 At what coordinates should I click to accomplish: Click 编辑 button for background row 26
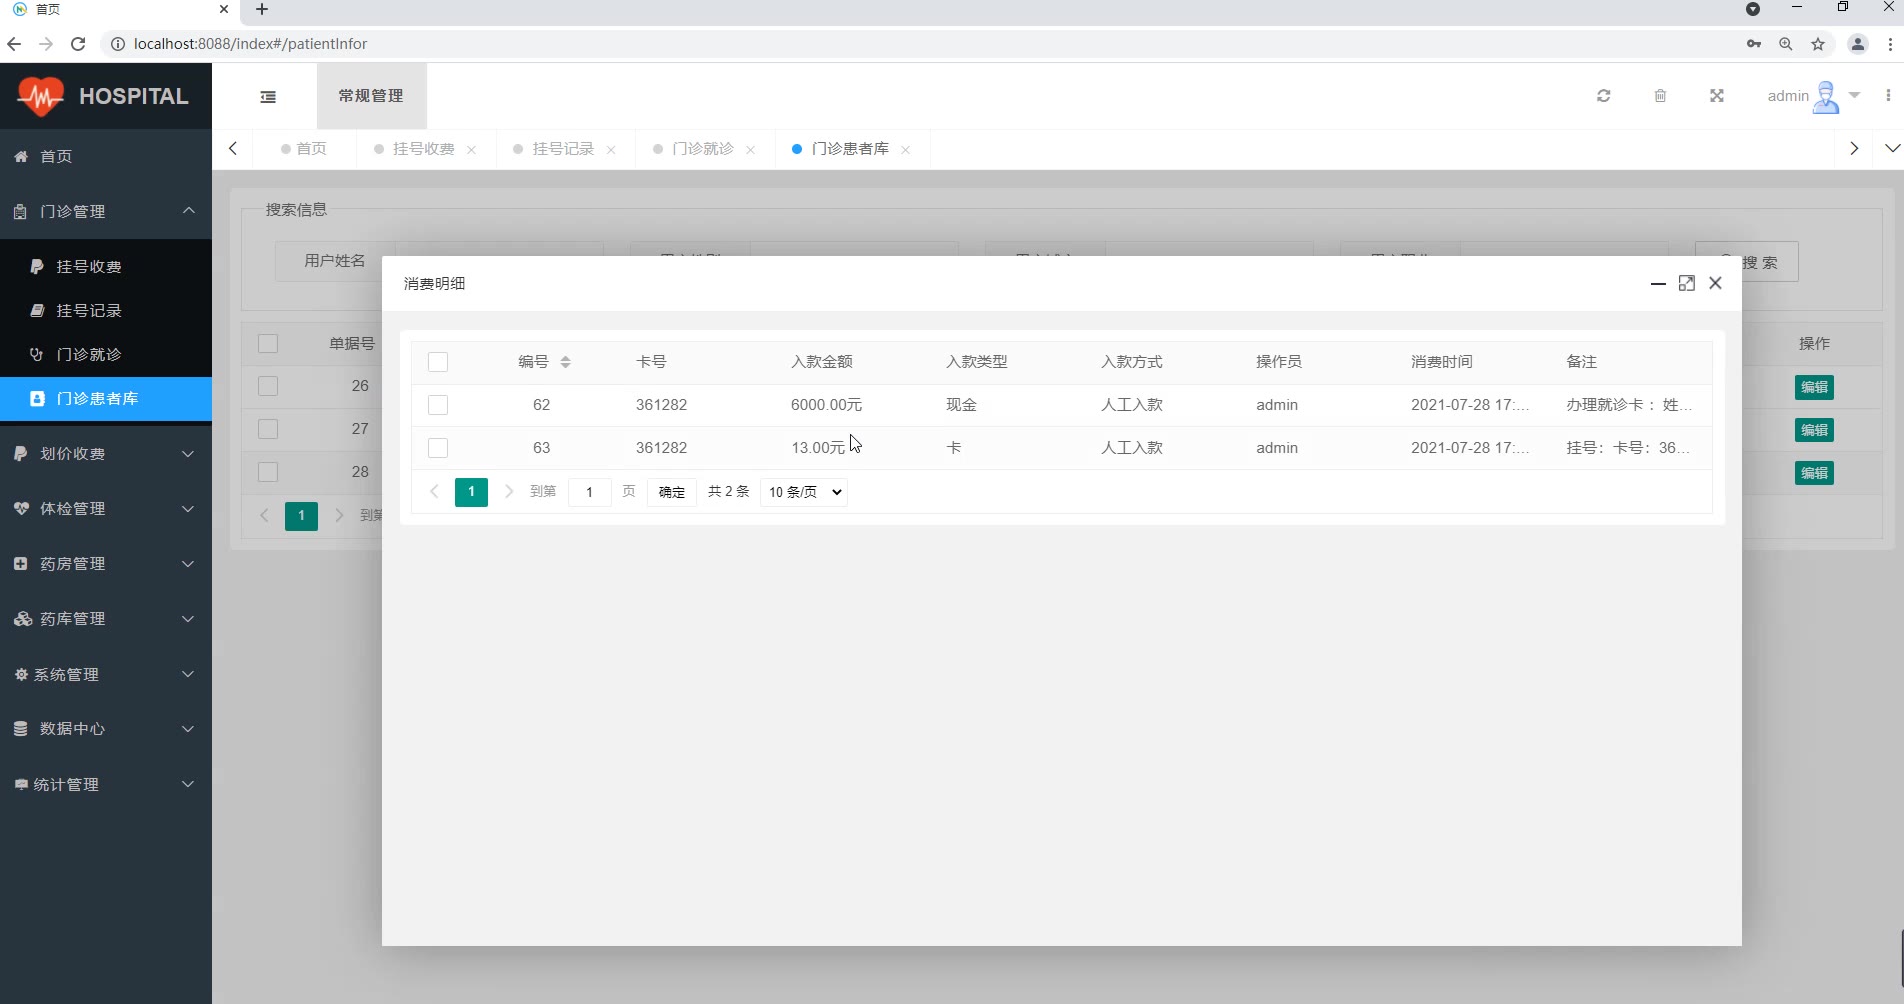point(1814,387)
